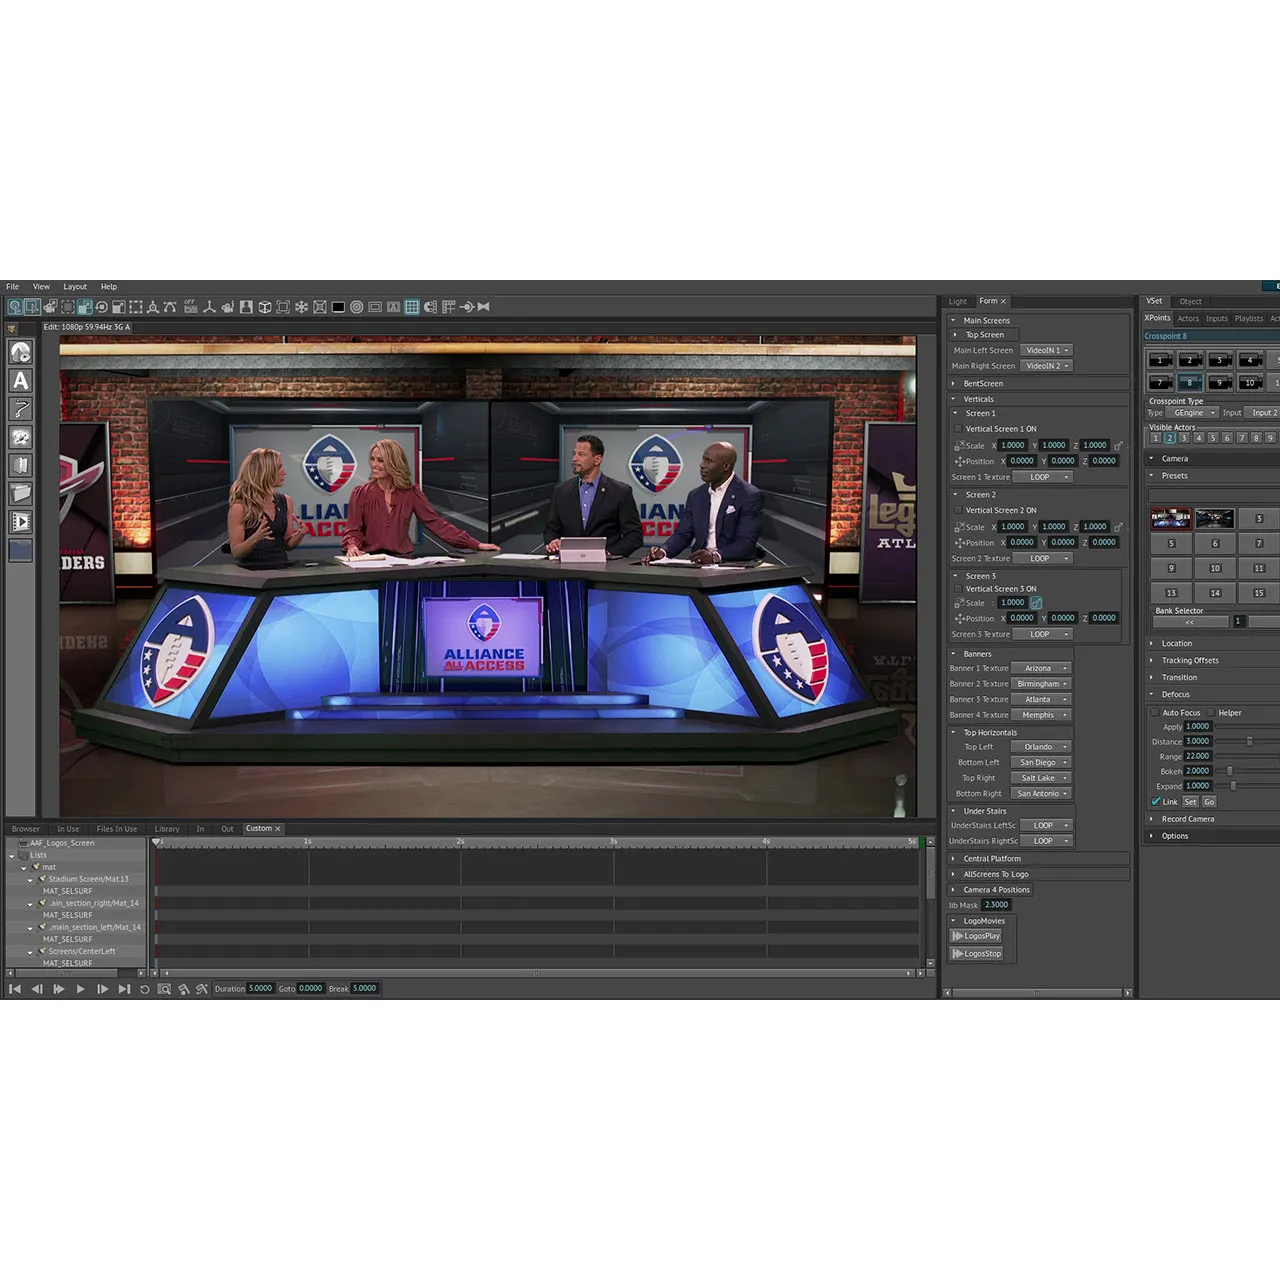Click the Defocus Go button
Screen dimensions: 1280x1280
1209,802
